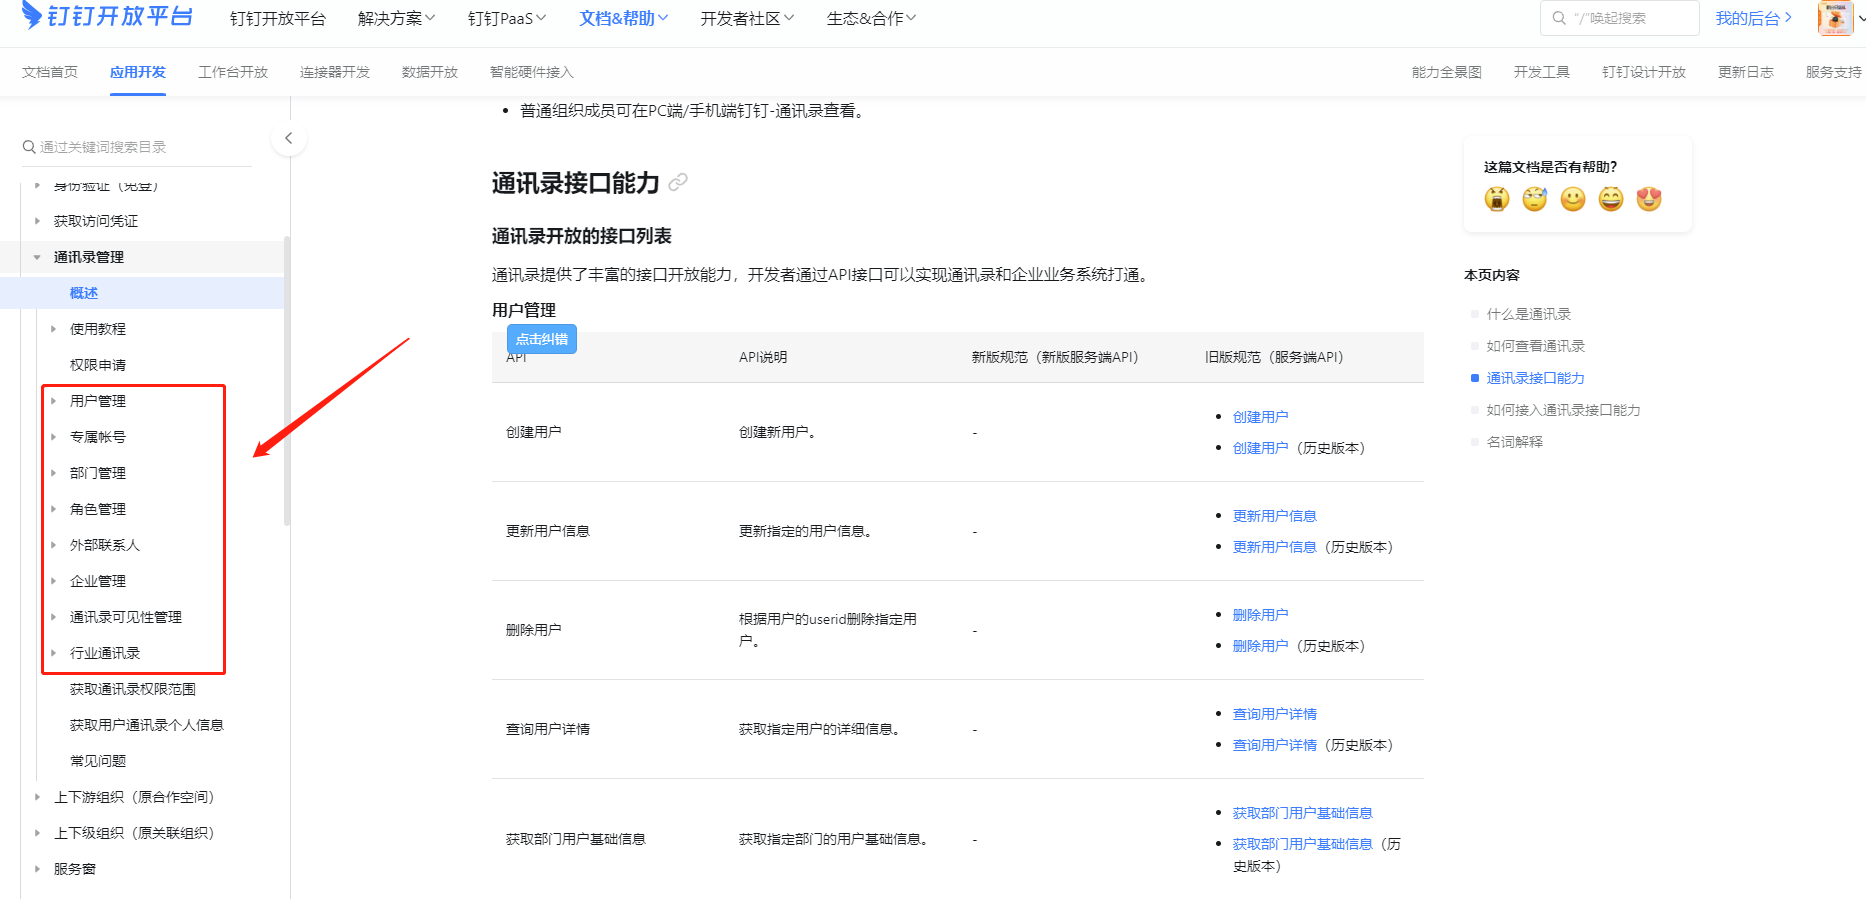Rate document with the screaming face emoji
Image resolution: width=1866 pixels, height=899 pixels.
click(x=1497, y=199)
